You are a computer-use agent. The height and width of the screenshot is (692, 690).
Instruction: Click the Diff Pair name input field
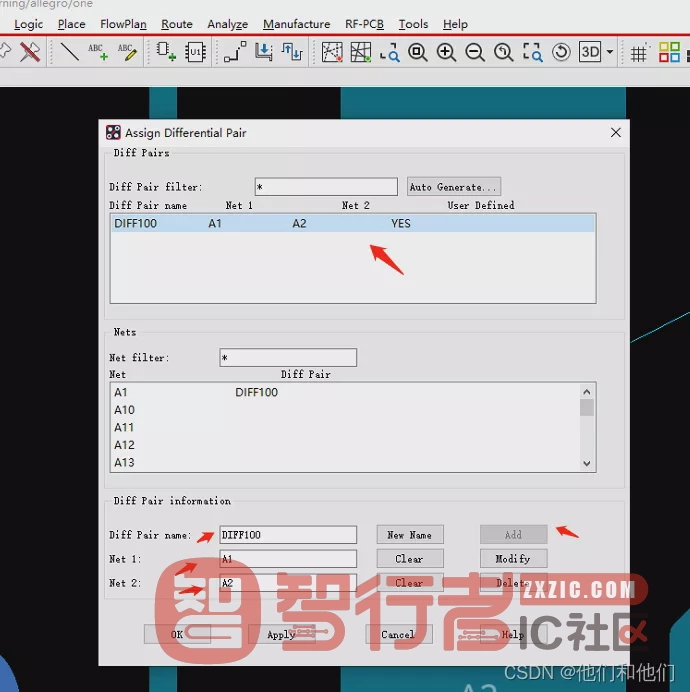[288, 534]
